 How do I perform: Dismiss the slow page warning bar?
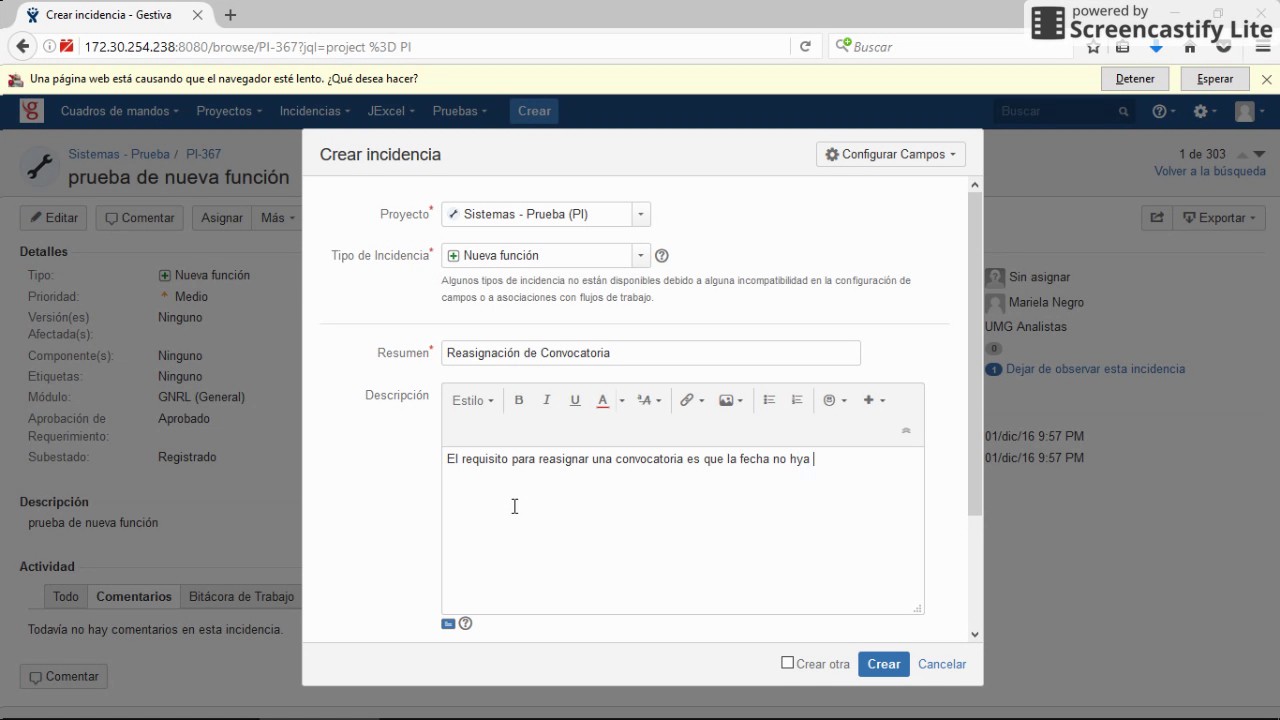[x=1267, y=79]
